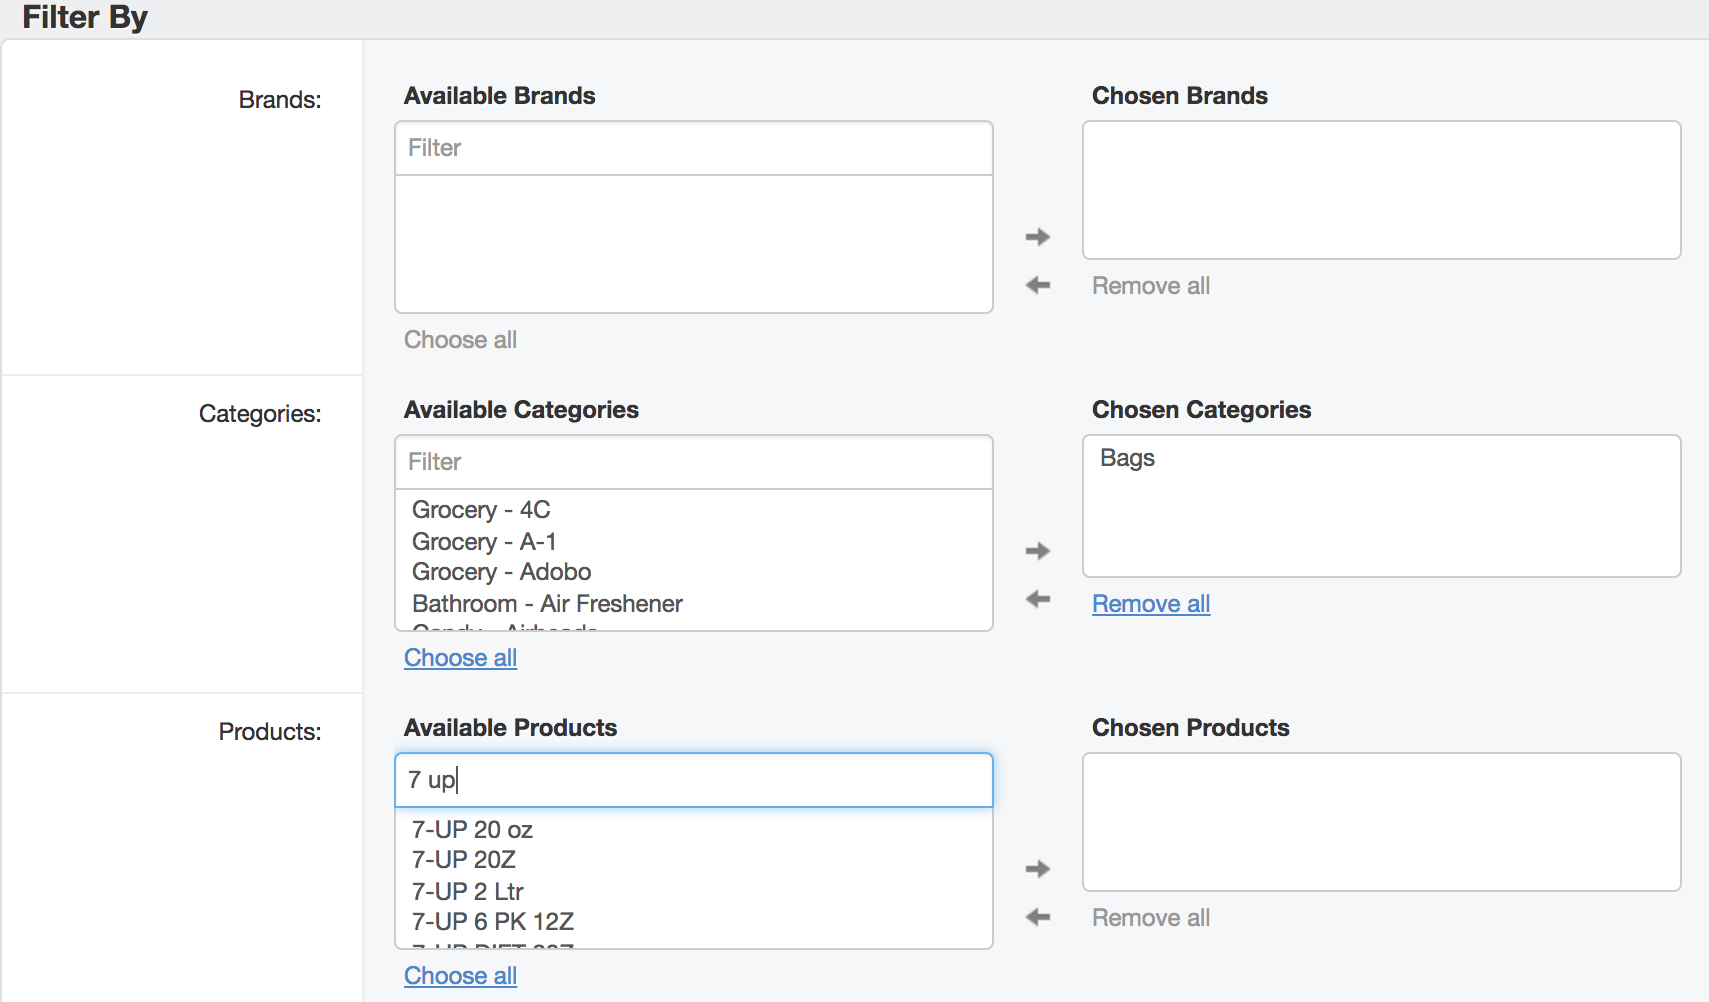
Task: Choose all available categories
Action: 460,658
